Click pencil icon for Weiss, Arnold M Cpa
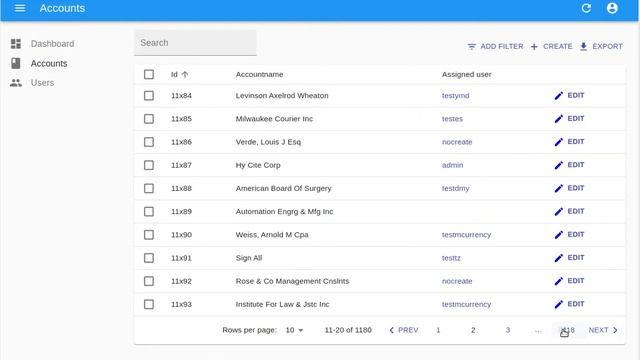The width and height of the screenshot is (640, 360). pyautogui.click(x=559, y=235)
